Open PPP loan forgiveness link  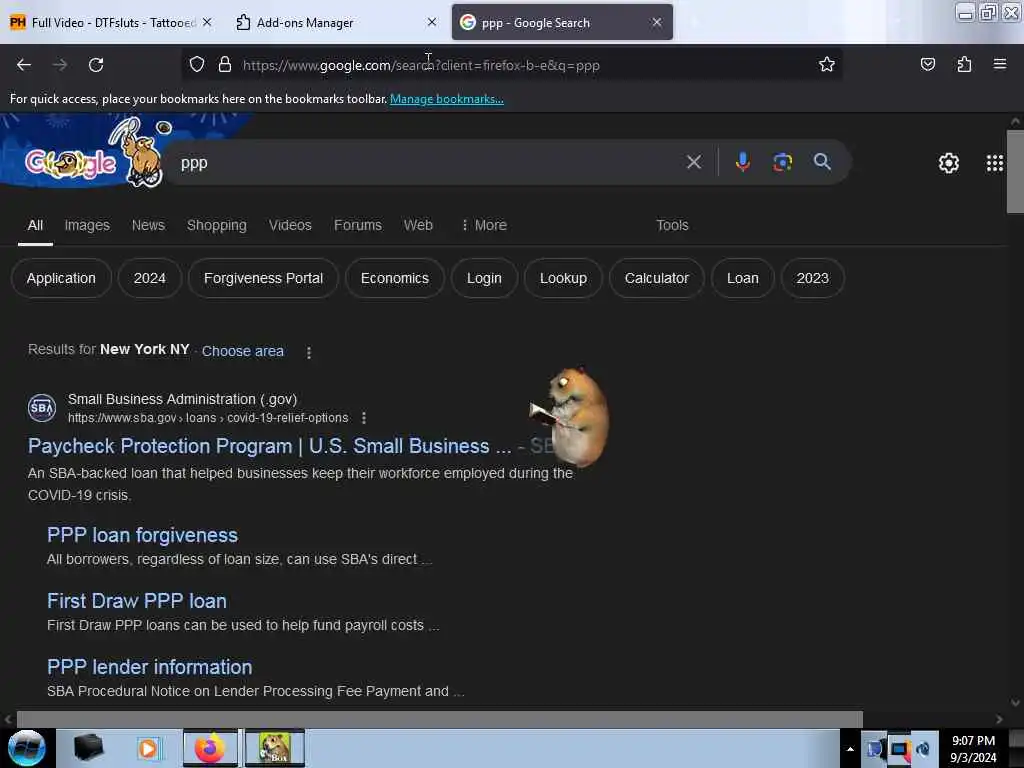pyautogui.click(x=142, y=536)
